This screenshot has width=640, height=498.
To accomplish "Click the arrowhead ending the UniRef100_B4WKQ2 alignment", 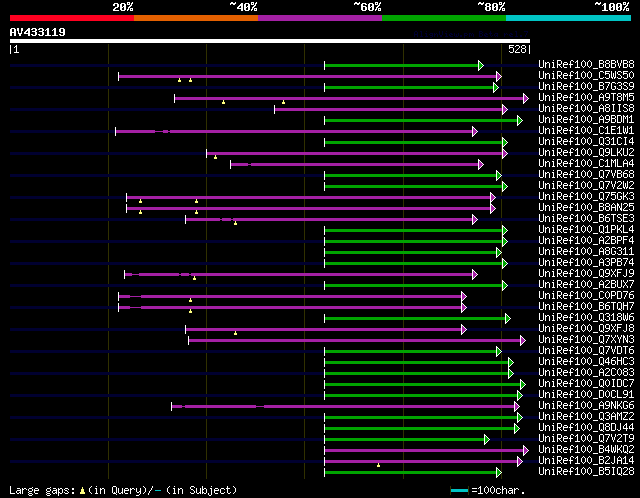I will pyautogui.click(x=526, y=451).
